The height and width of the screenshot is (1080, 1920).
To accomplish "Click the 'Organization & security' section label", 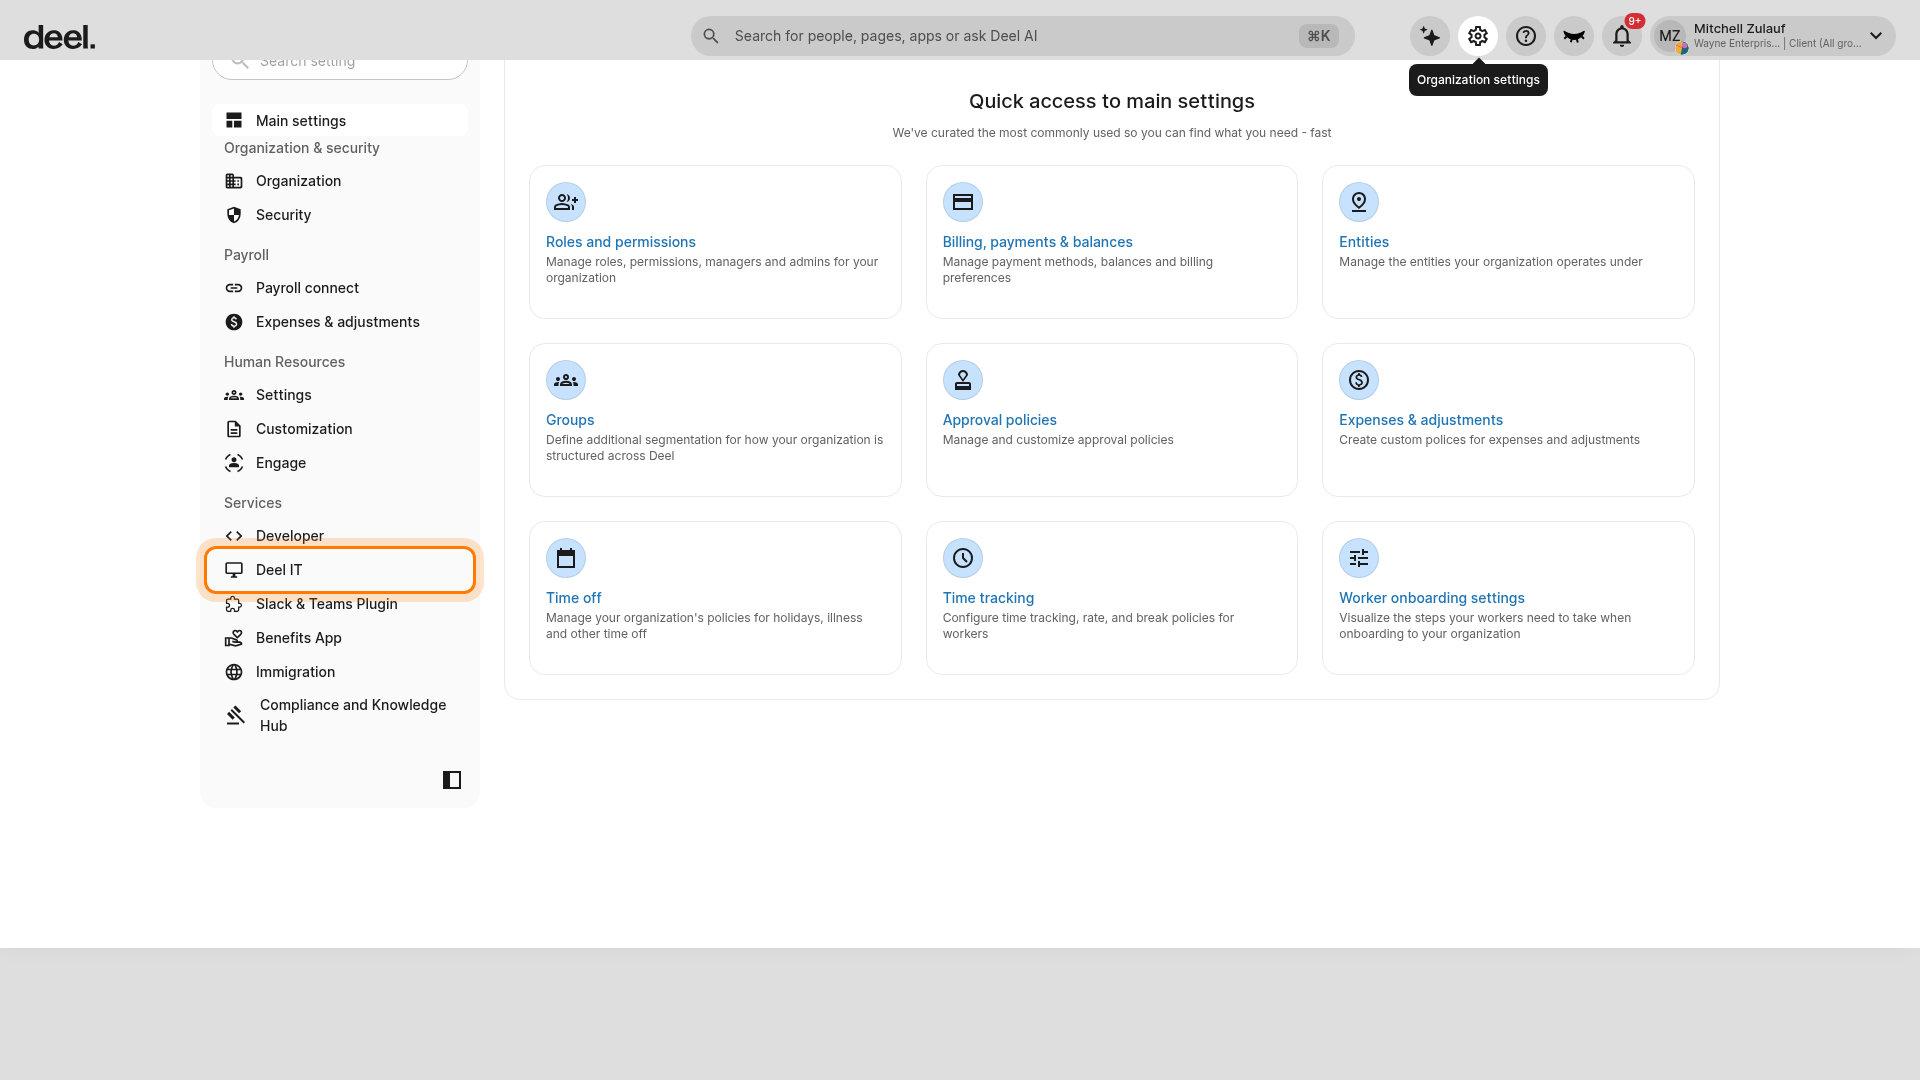I will point(302,148).
